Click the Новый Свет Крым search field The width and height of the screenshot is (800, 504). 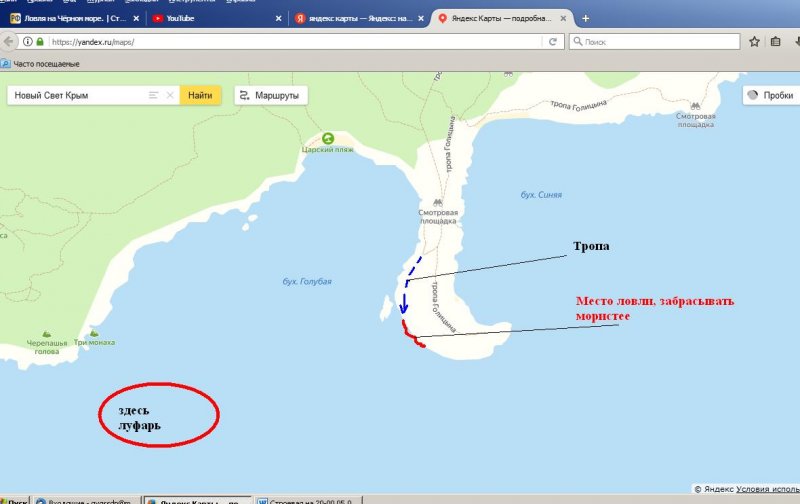coord(75,95)
